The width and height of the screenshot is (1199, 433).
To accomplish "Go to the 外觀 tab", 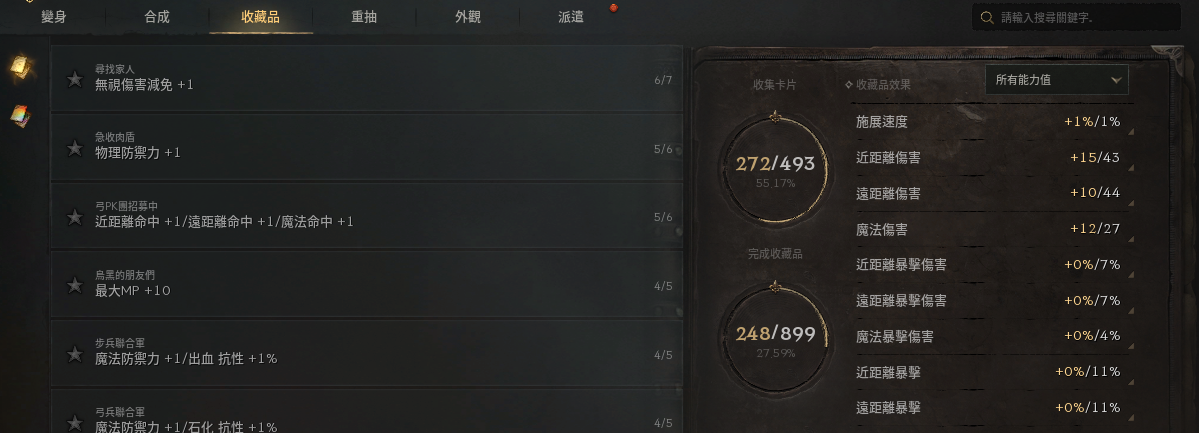I will click(467, 17).
